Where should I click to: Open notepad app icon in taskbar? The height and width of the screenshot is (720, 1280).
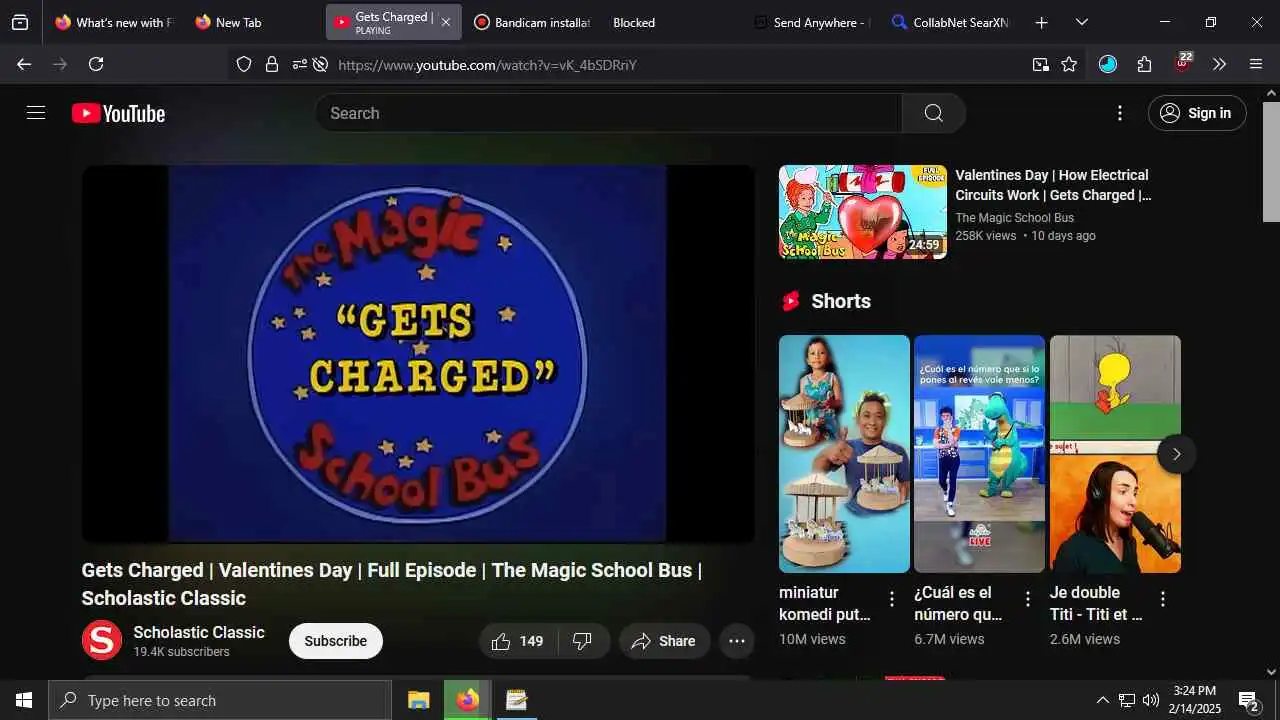[x=516, y=700]
